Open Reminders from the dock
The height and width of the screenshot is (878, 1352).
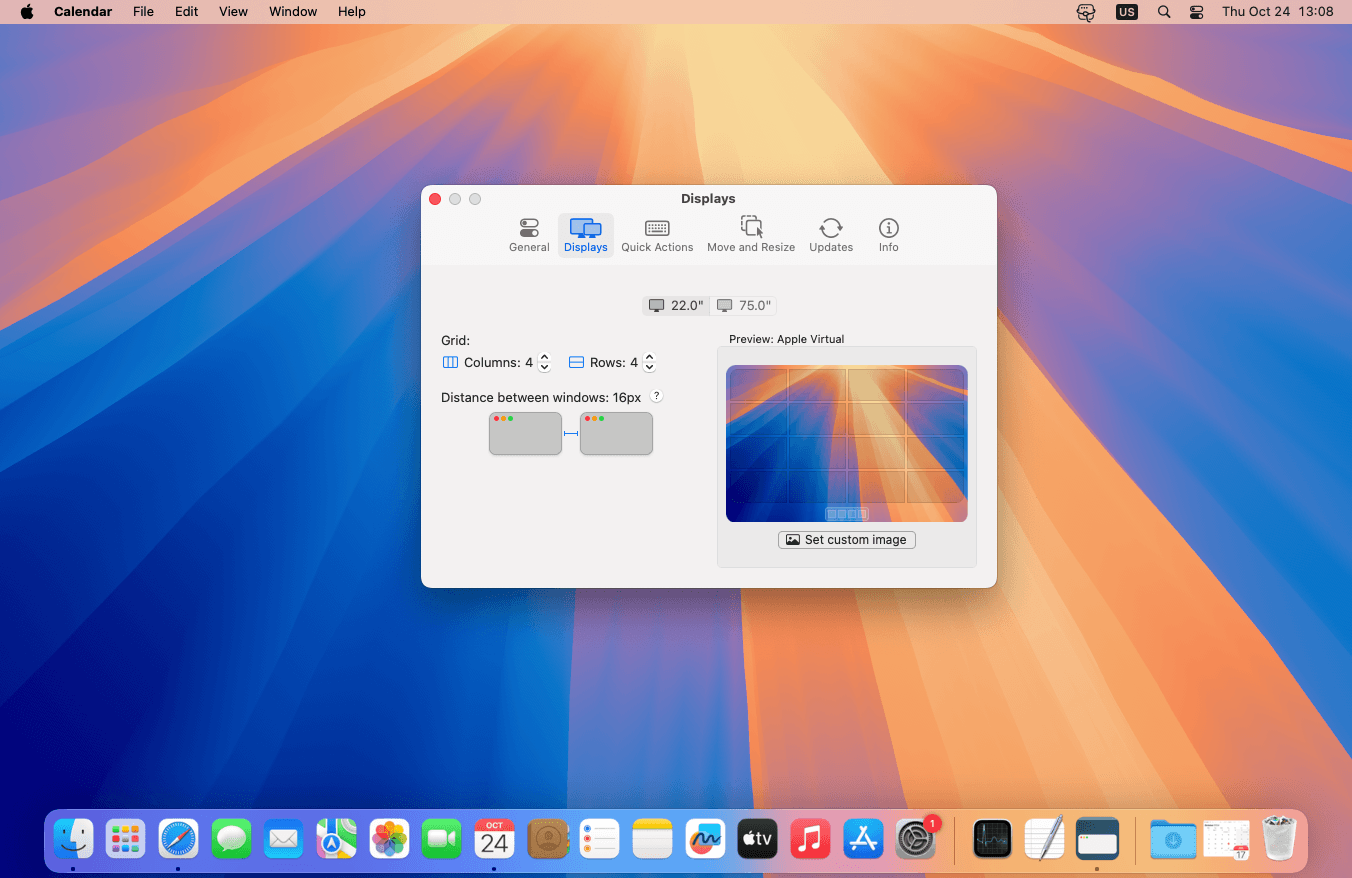coord(600,839)
